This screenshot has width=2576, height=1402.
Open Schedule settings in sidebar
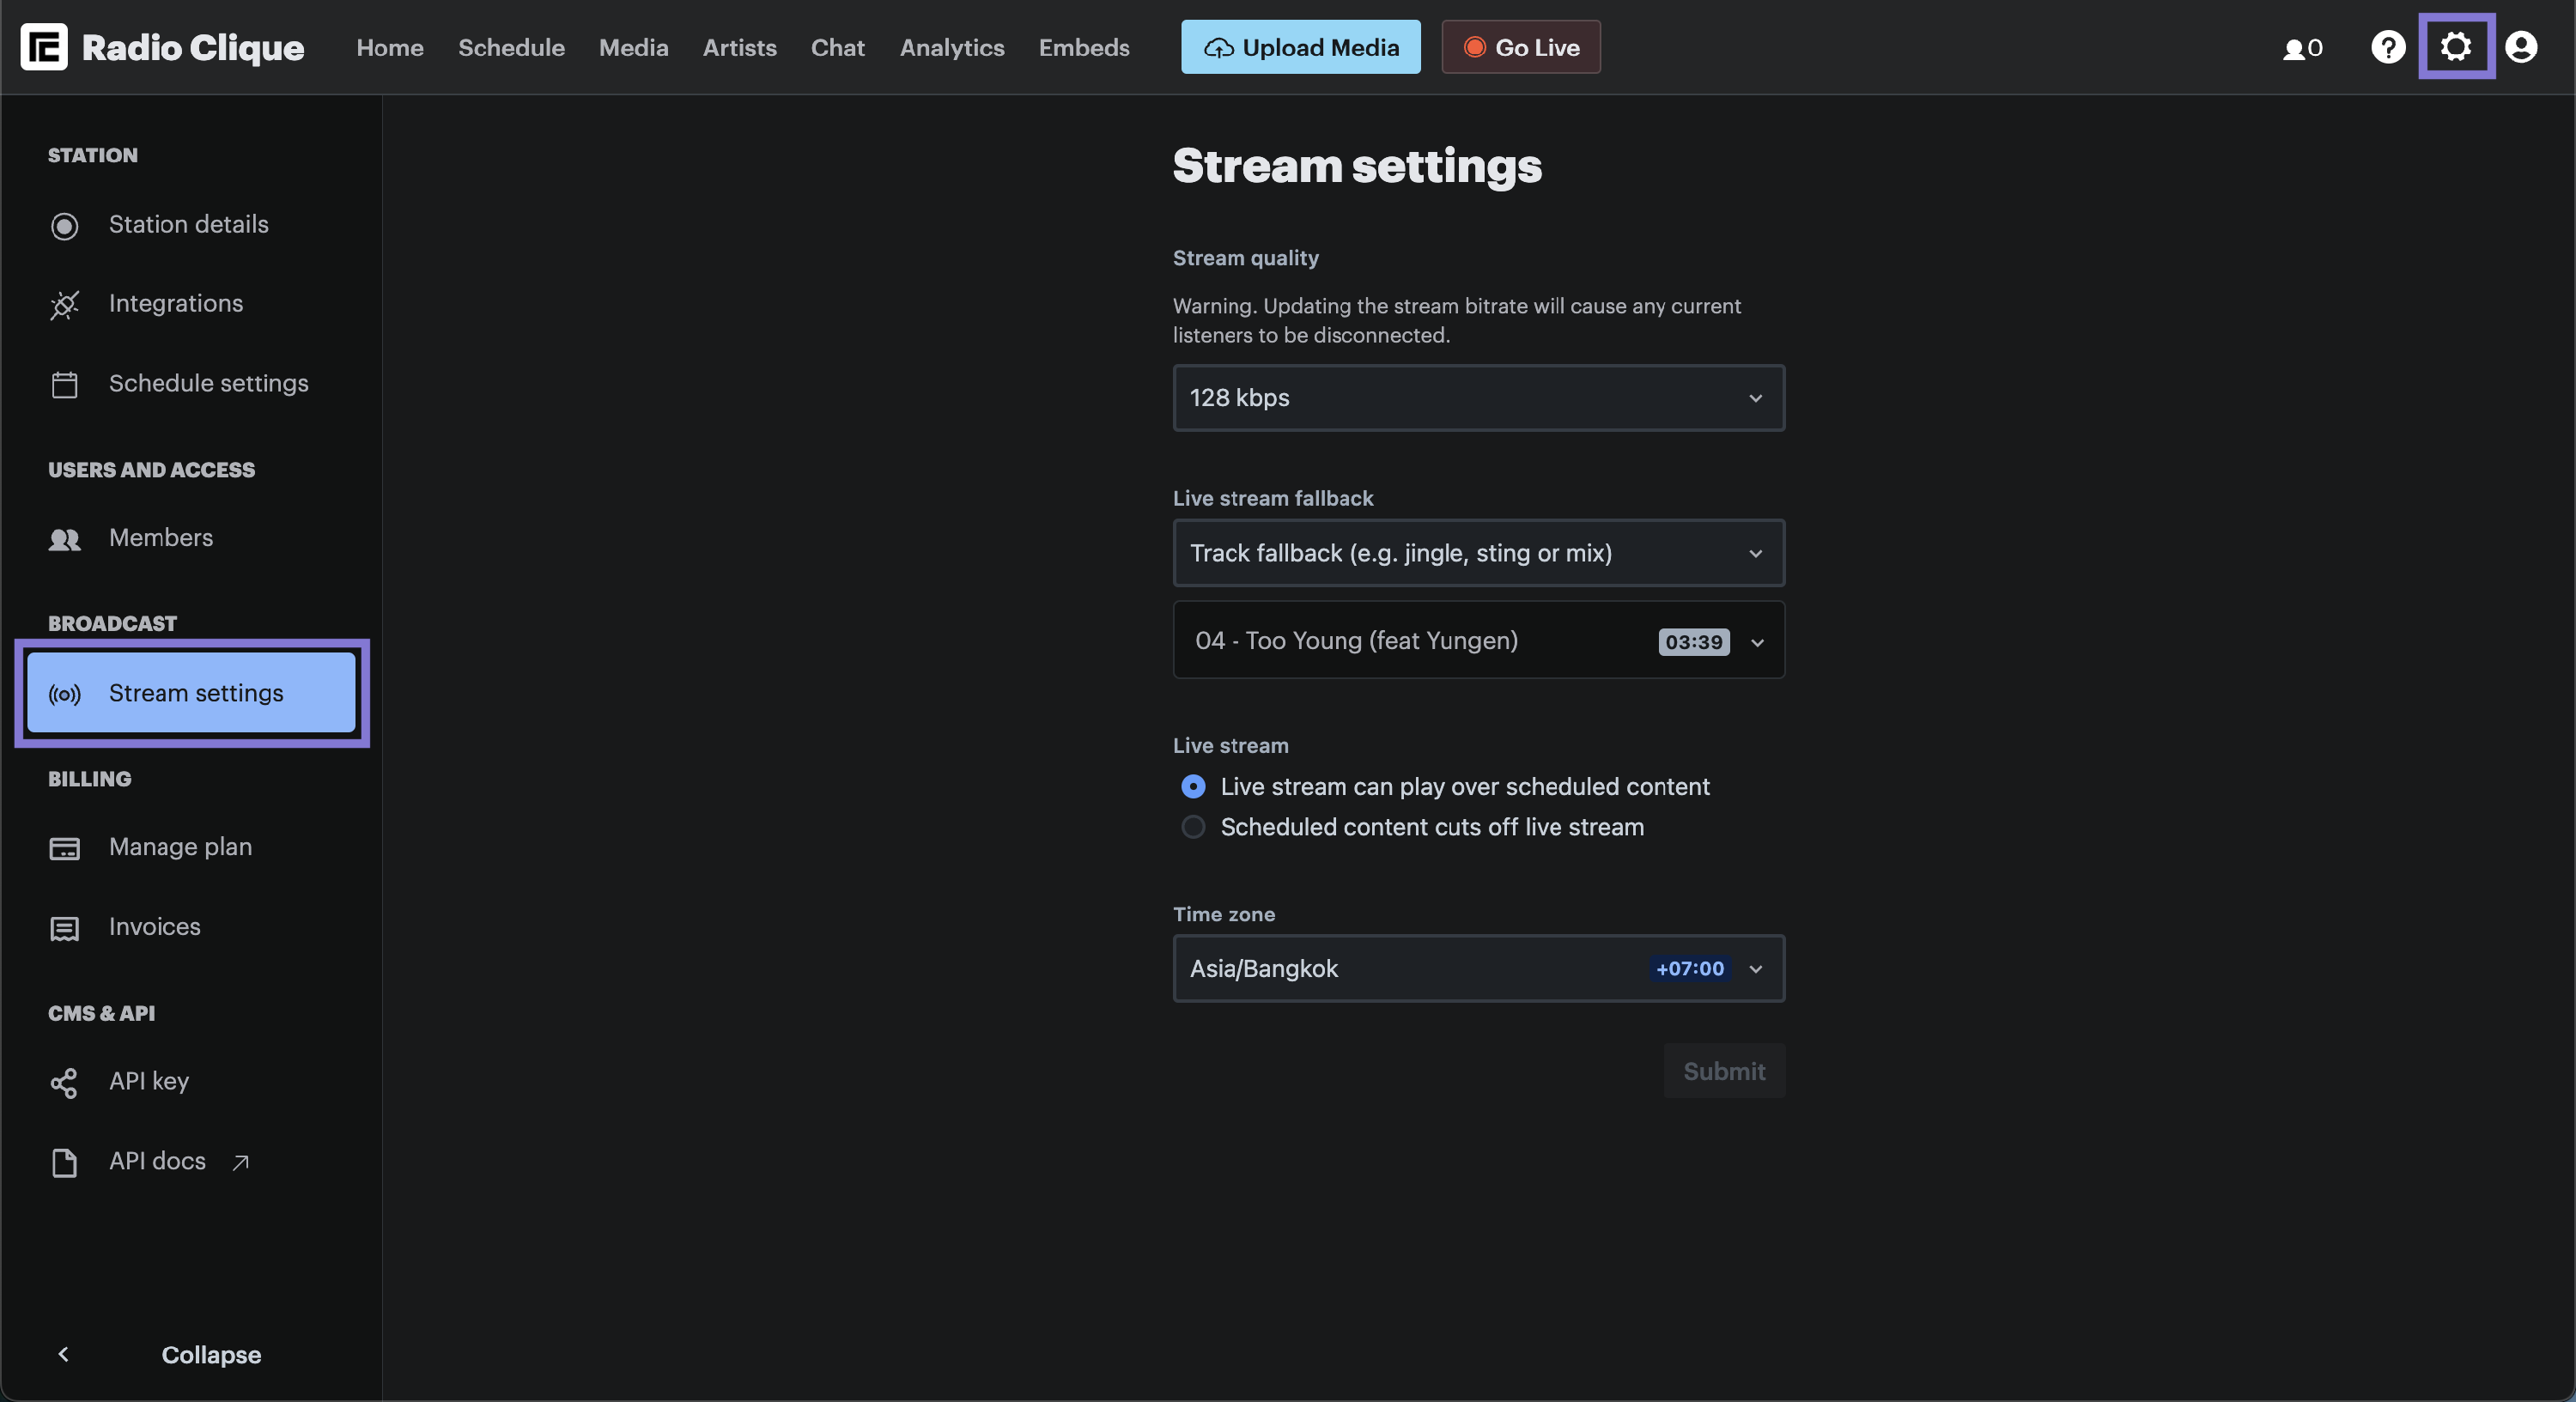[191, 384]
